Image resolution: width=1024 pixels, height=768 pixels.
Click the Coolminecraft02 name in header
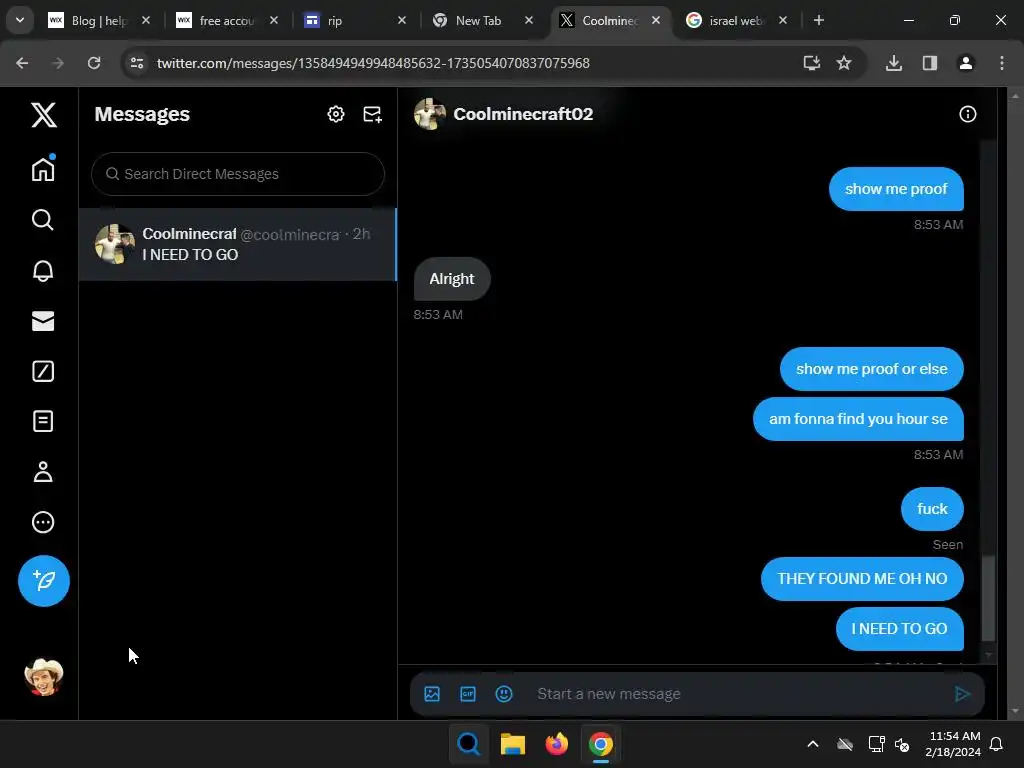click(x=523, y=114)
